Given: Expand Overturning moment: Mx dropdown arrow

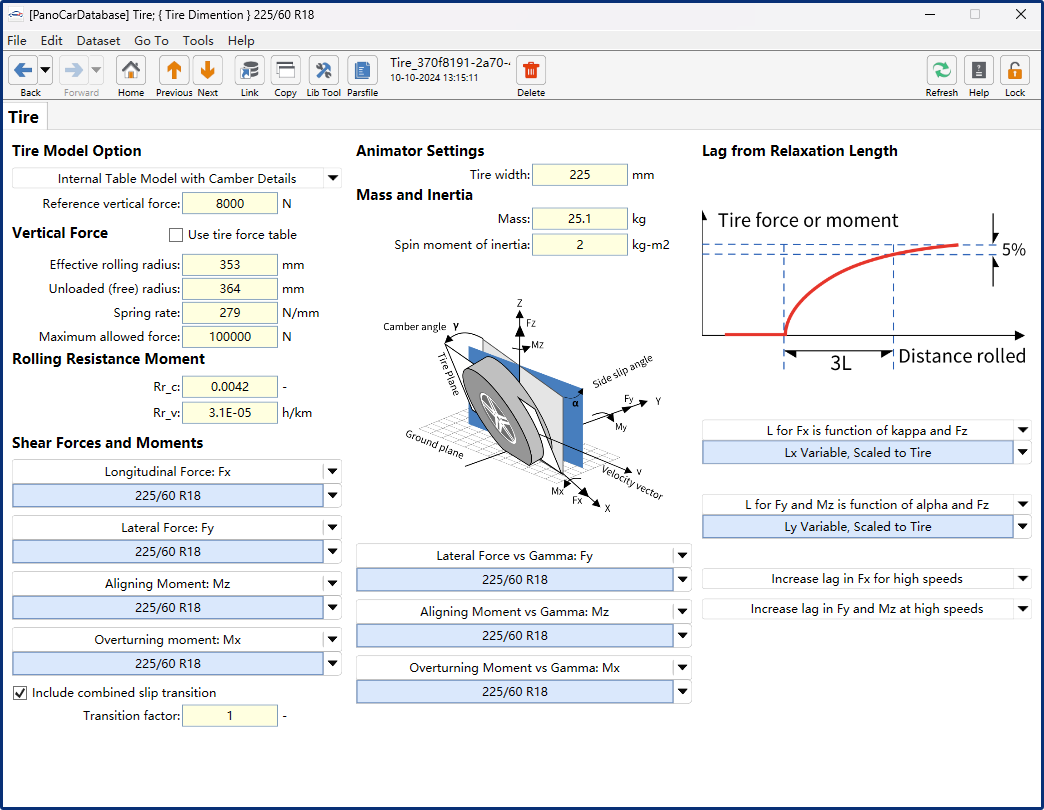Looking at the screenshot, I should point(332,639).
